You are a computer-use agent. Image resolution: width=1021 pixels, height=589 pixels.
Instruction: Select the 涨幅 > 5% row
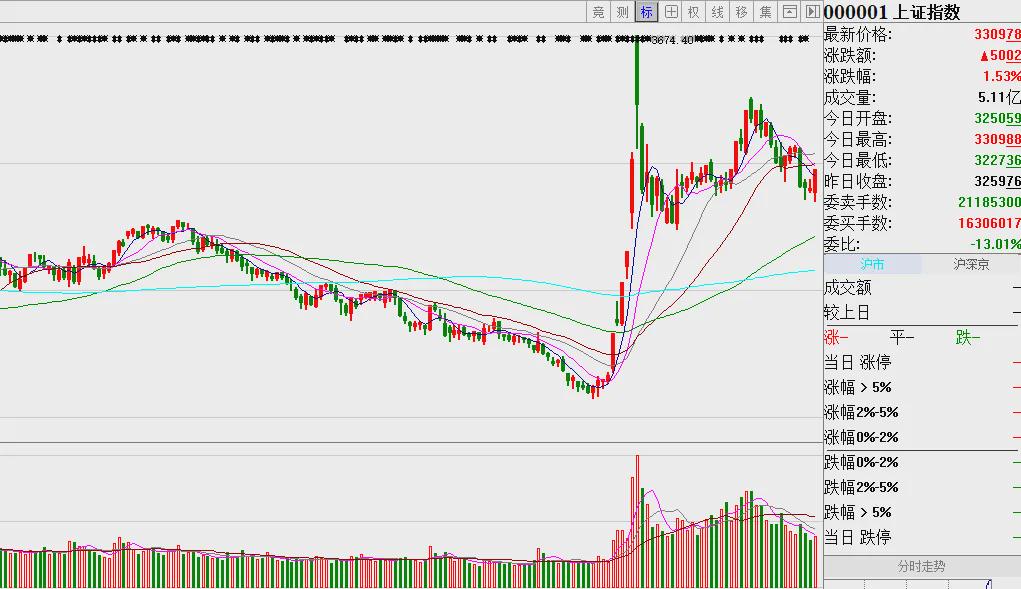point(921,387)
